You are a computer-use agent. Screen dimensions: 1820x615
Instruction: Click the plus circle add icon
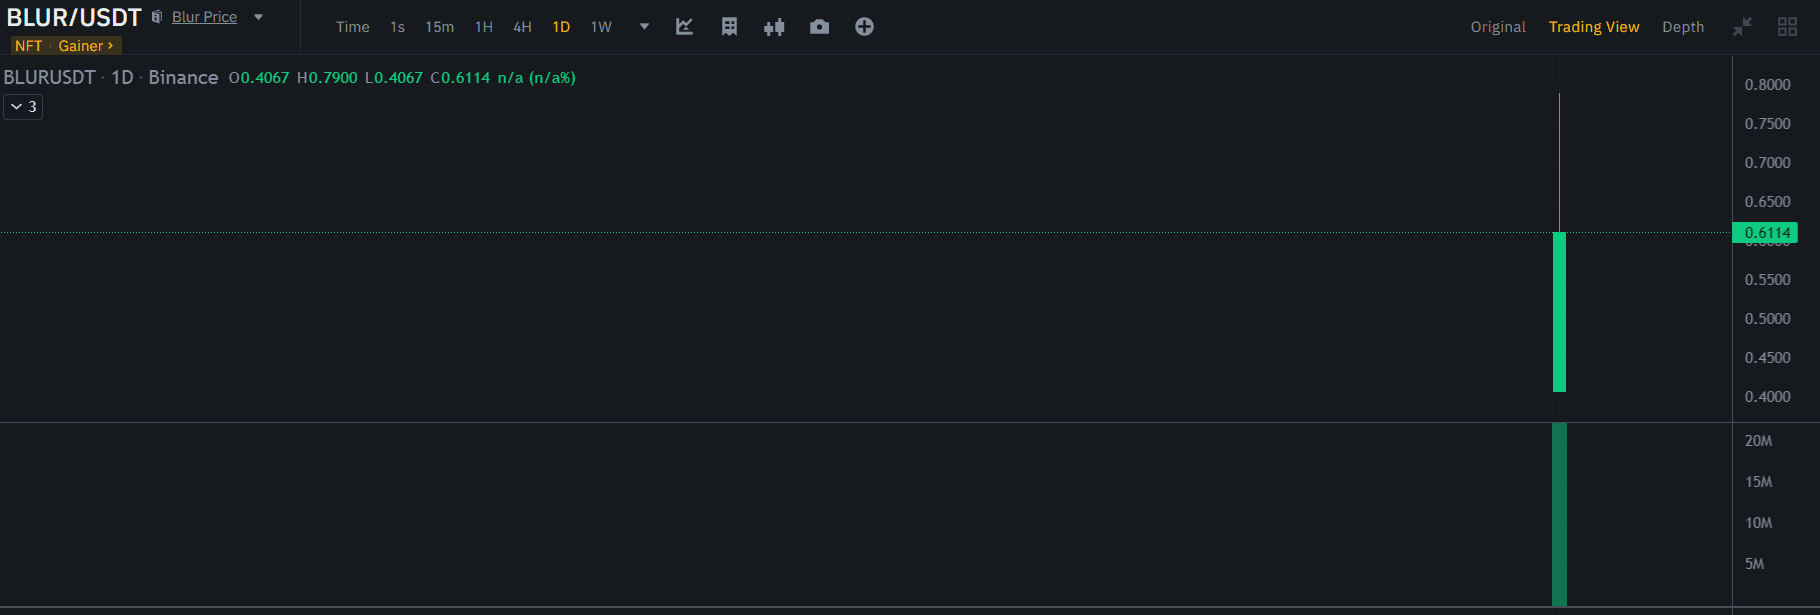pyautogui.click(x=864, y=27)
